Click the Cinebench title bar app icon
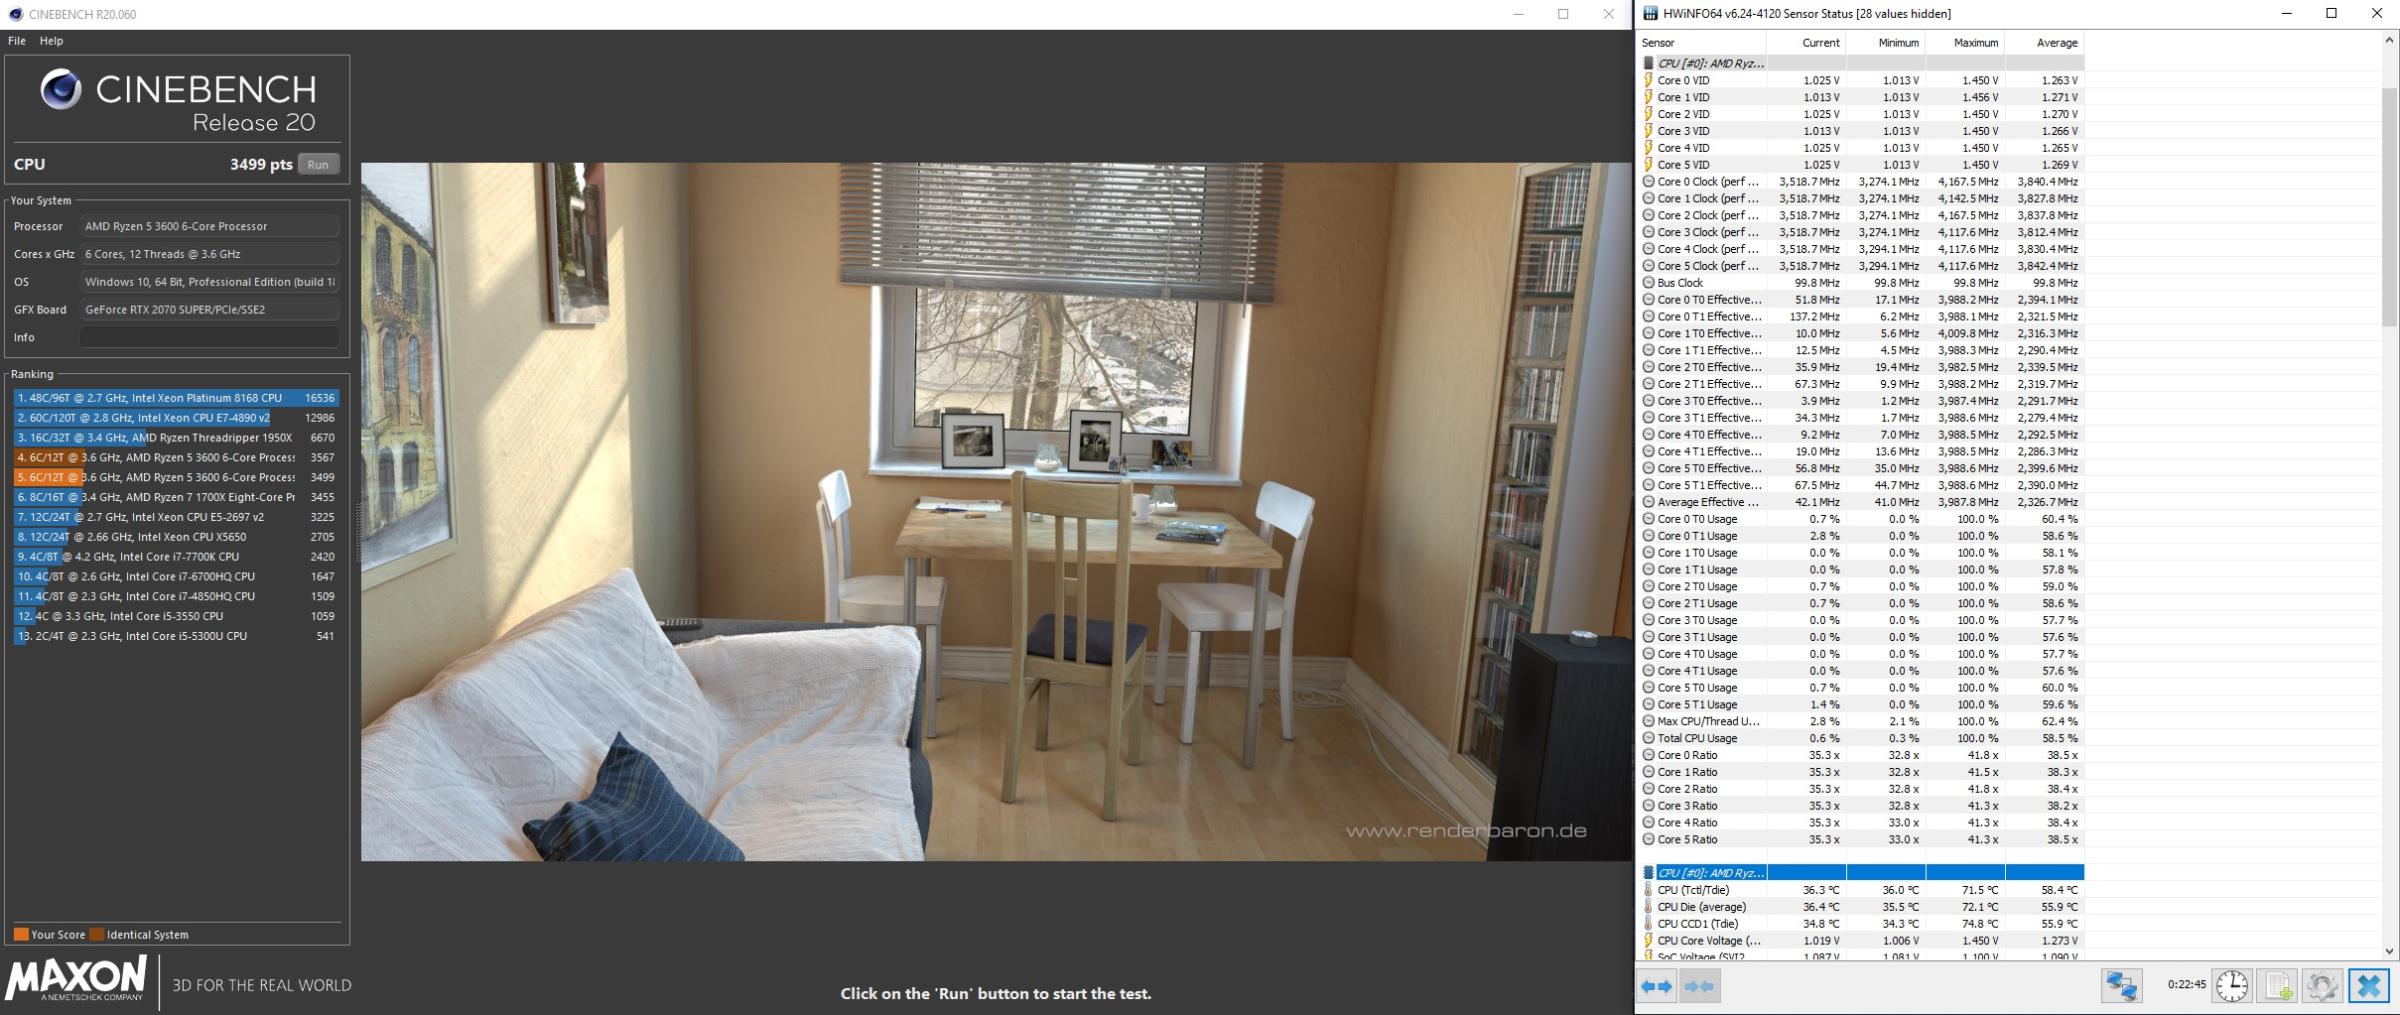The width and height of the screenshot is (2400, 1015). tap(15, 14)
